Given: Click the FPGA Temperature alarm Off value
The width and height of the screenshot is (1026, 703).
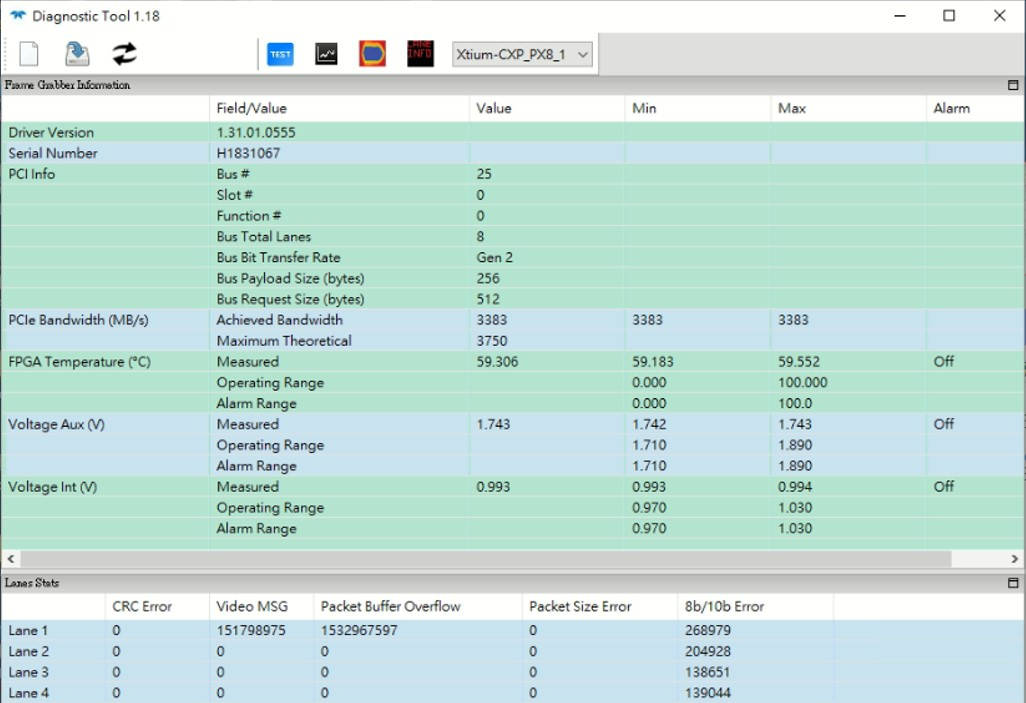Looking at the screenshot, I should 944,362.
